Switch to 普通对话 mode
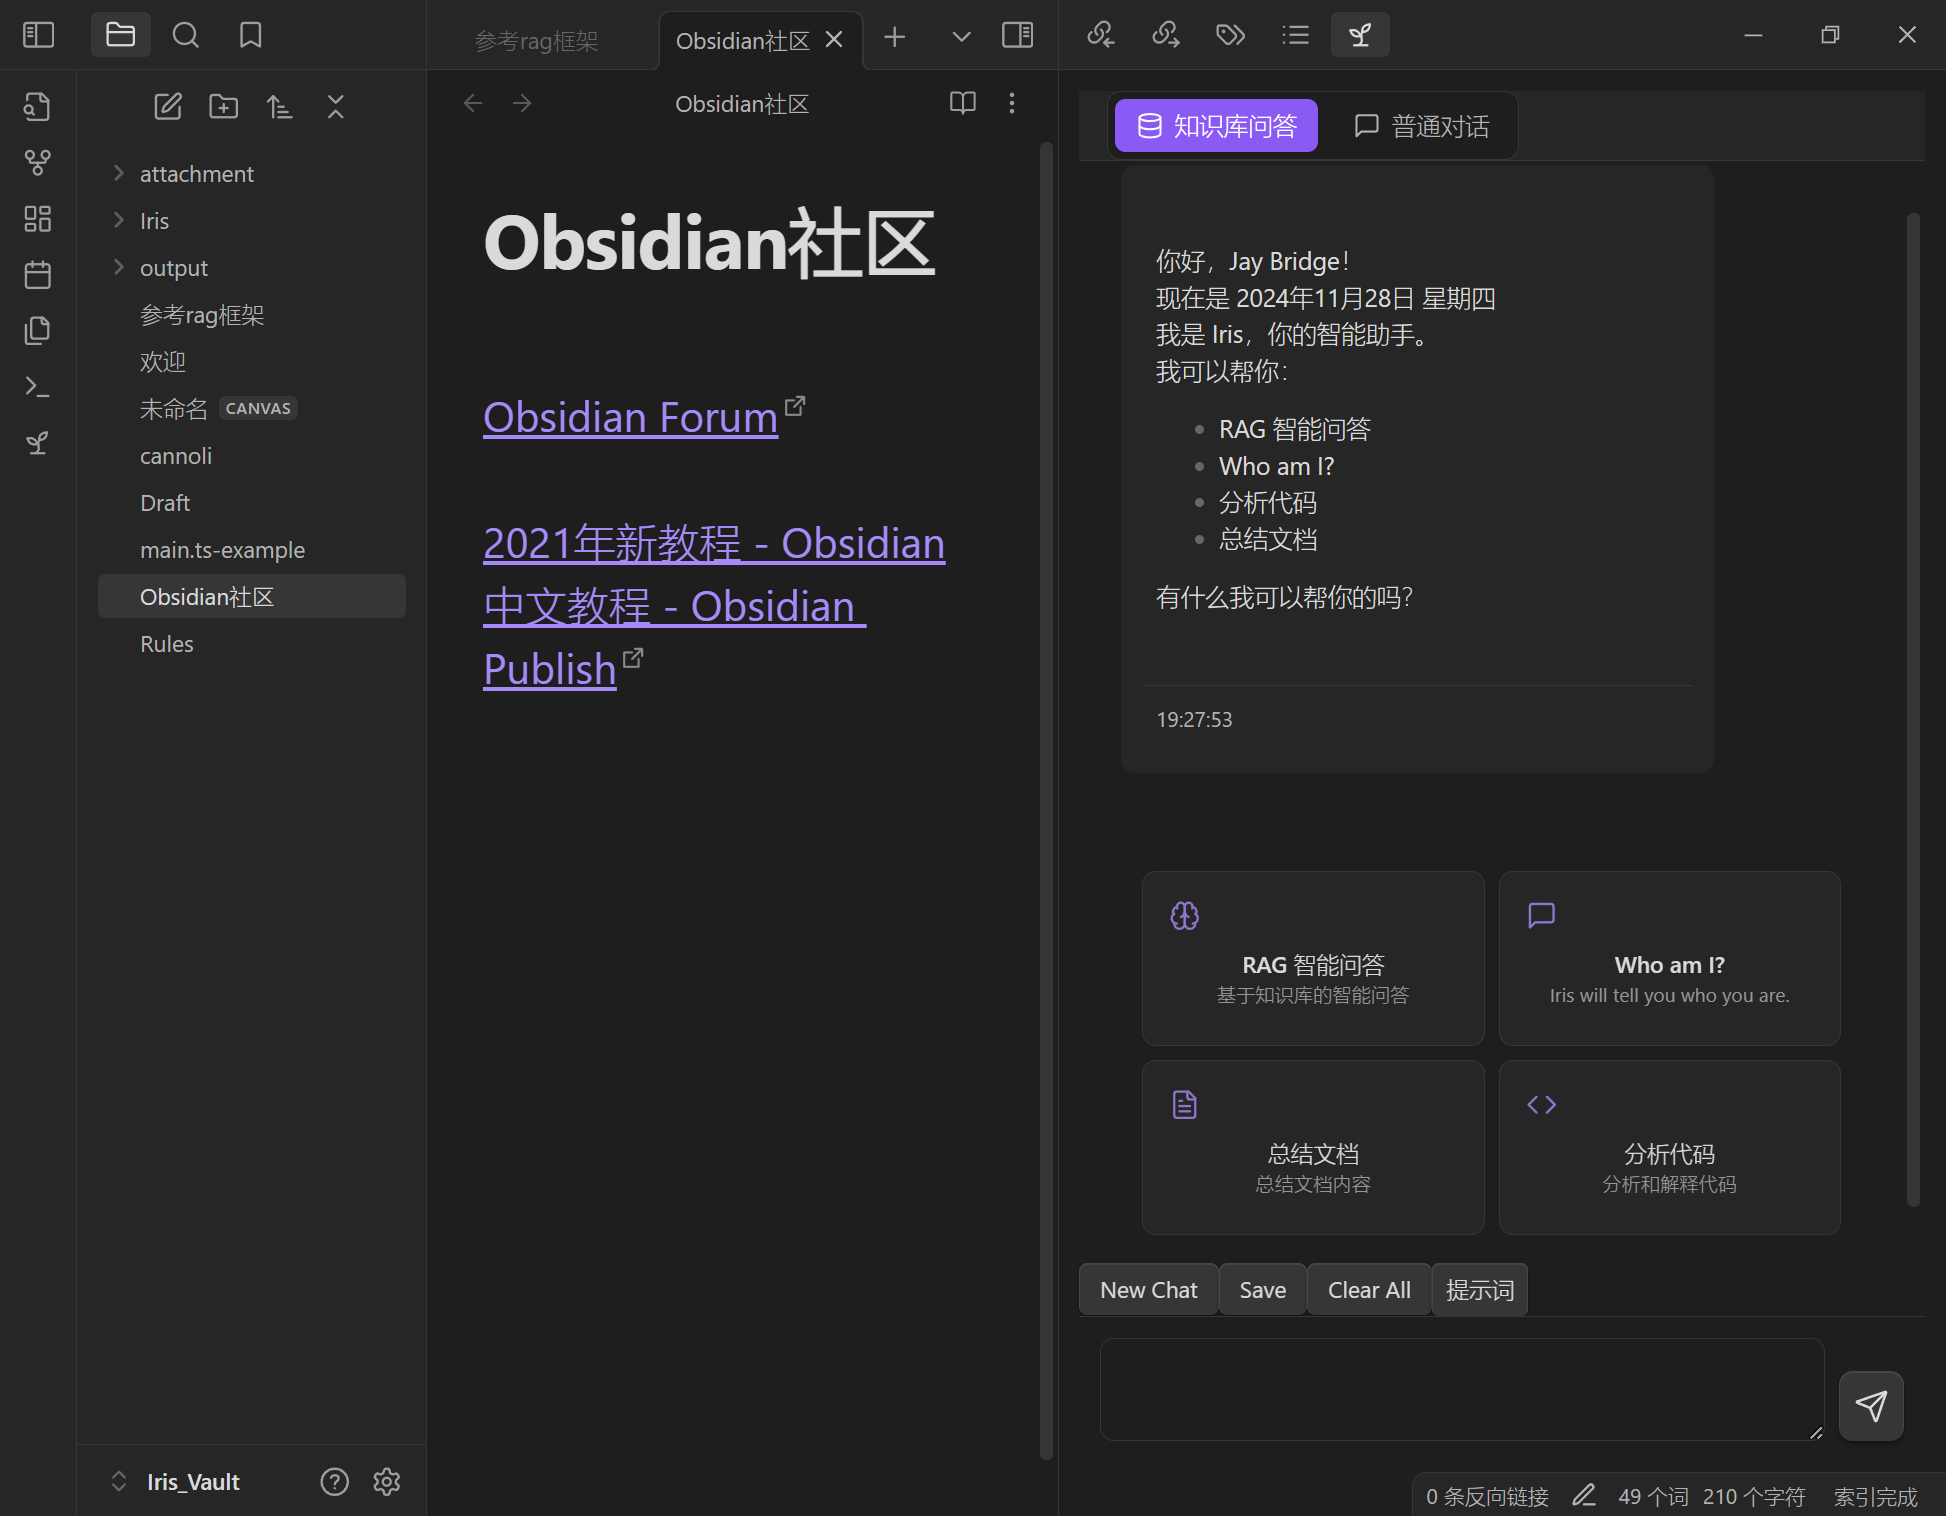 click(1422, 126)
